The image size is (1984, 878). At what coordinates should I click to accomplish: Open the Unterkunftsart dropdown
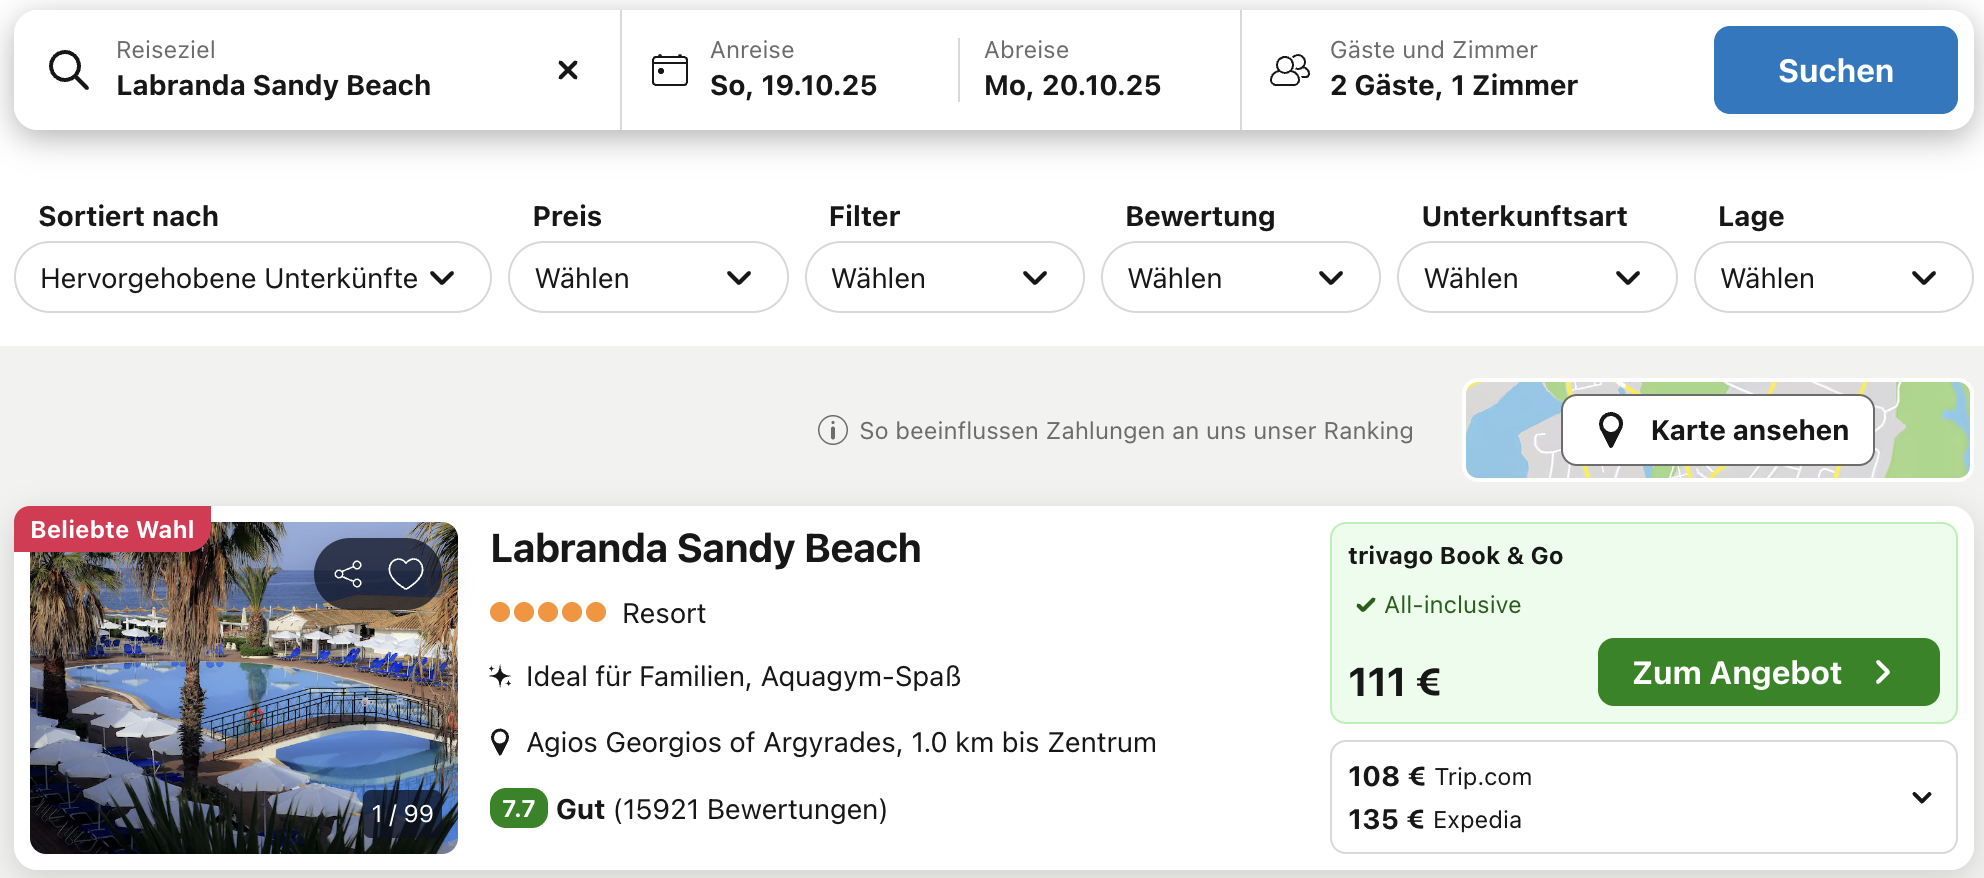[1537, 277]
